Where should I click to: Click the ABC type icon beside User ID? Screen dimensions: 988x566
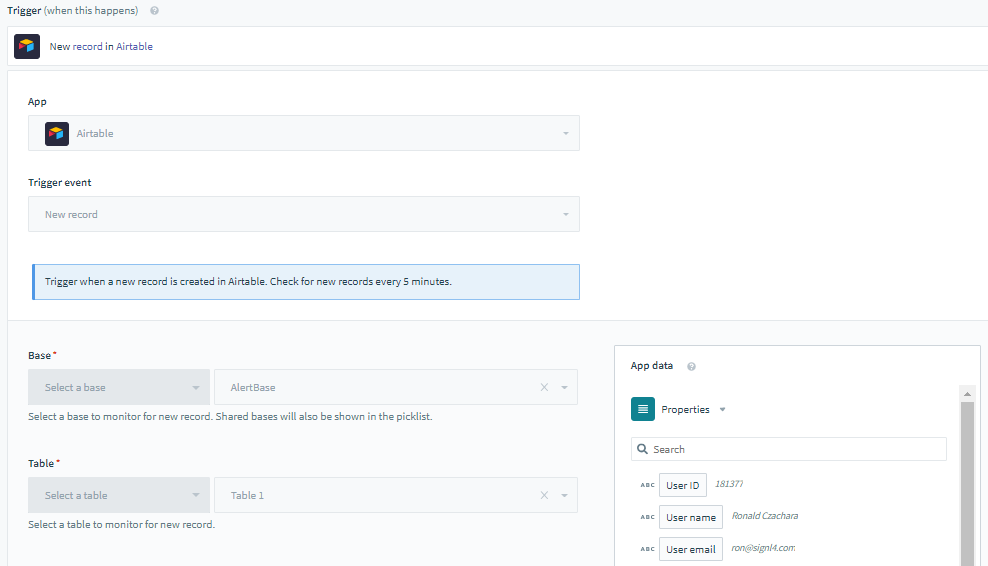click(647, 485)
